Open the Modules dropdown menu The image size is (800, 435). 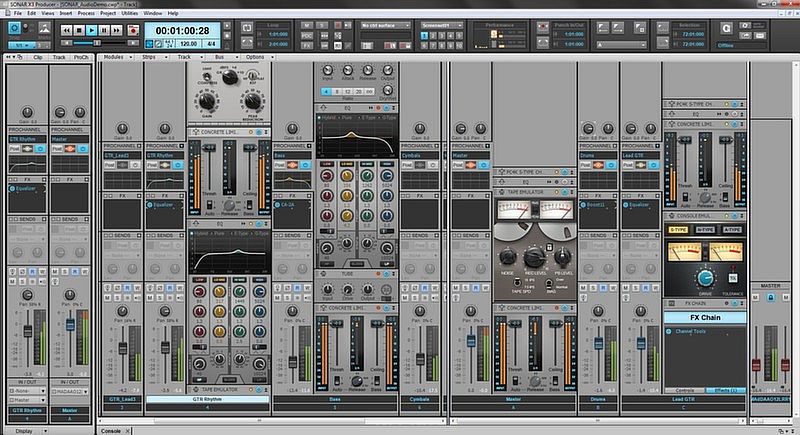tap(116, 57)
